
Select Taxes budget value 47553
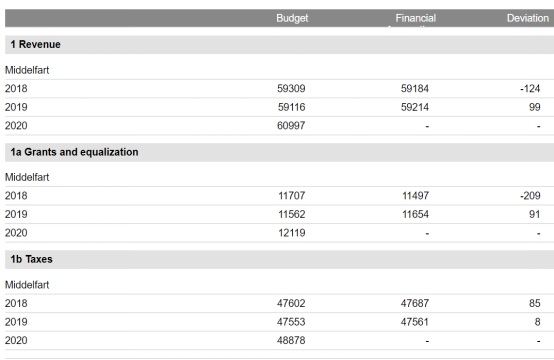point(291,322)
